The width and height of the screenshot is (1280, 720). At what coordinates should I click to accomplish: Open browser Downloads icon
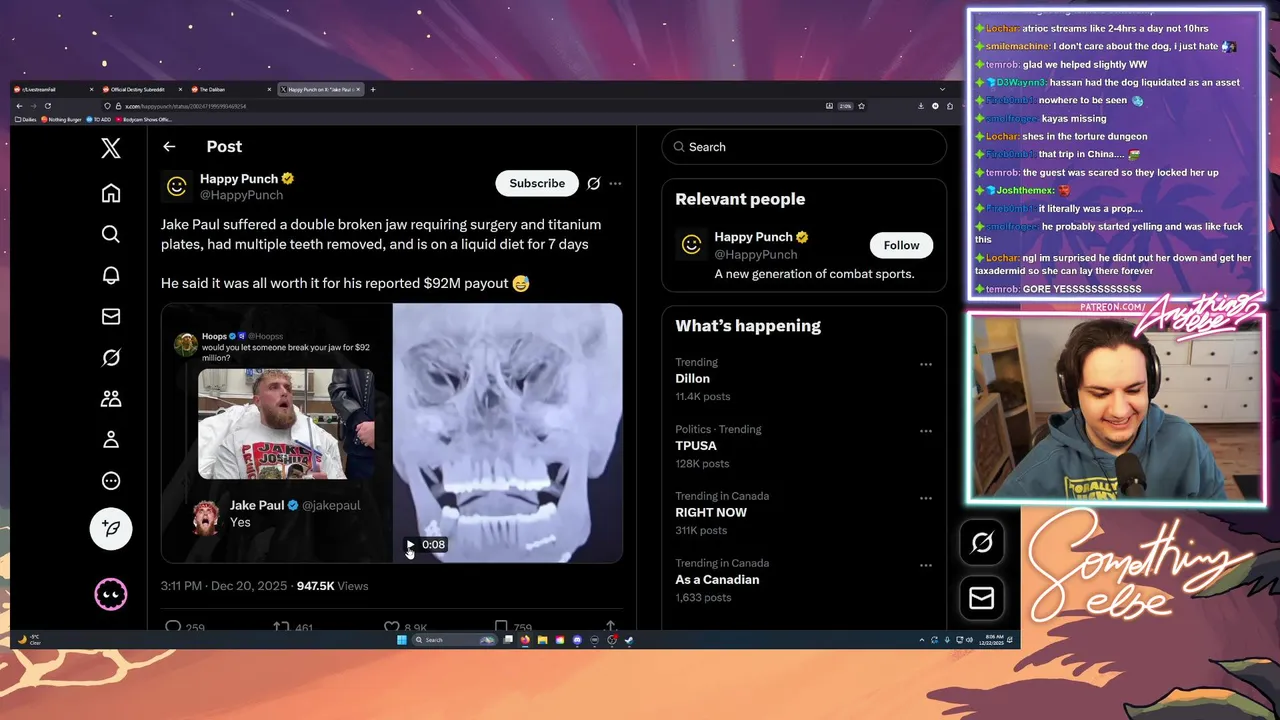(x=921, y=106)
